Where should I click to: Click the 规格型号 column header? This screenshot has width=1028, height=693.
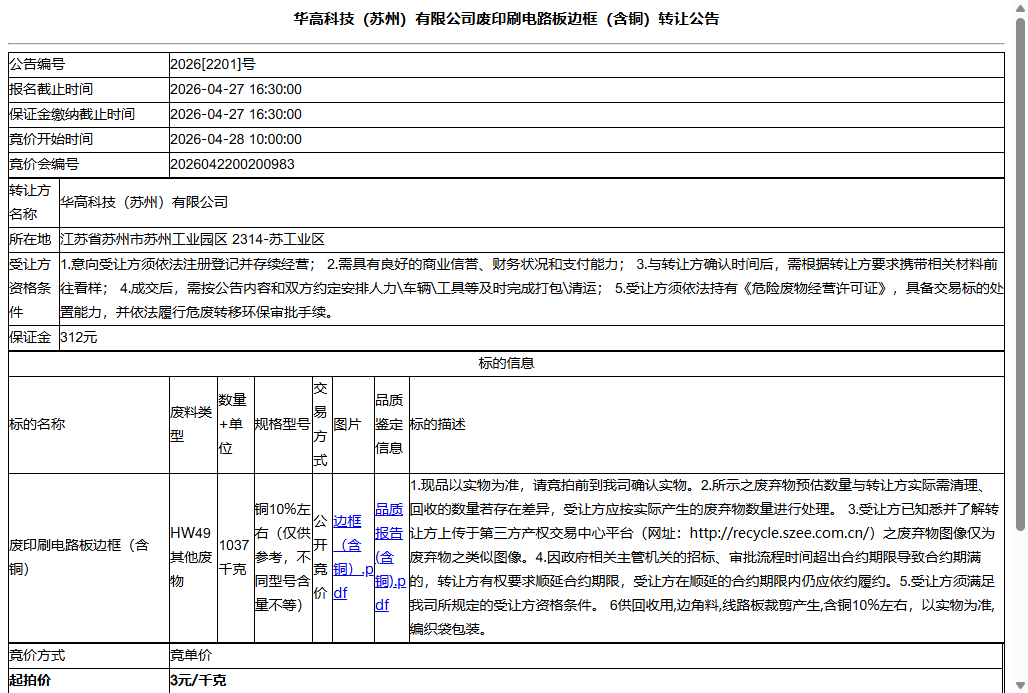click(x=283, y=425)
